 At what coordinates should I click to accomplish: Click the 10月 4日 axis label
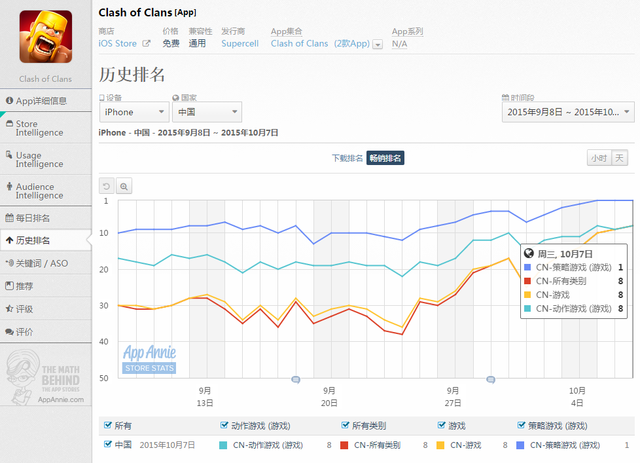[577, 397]
